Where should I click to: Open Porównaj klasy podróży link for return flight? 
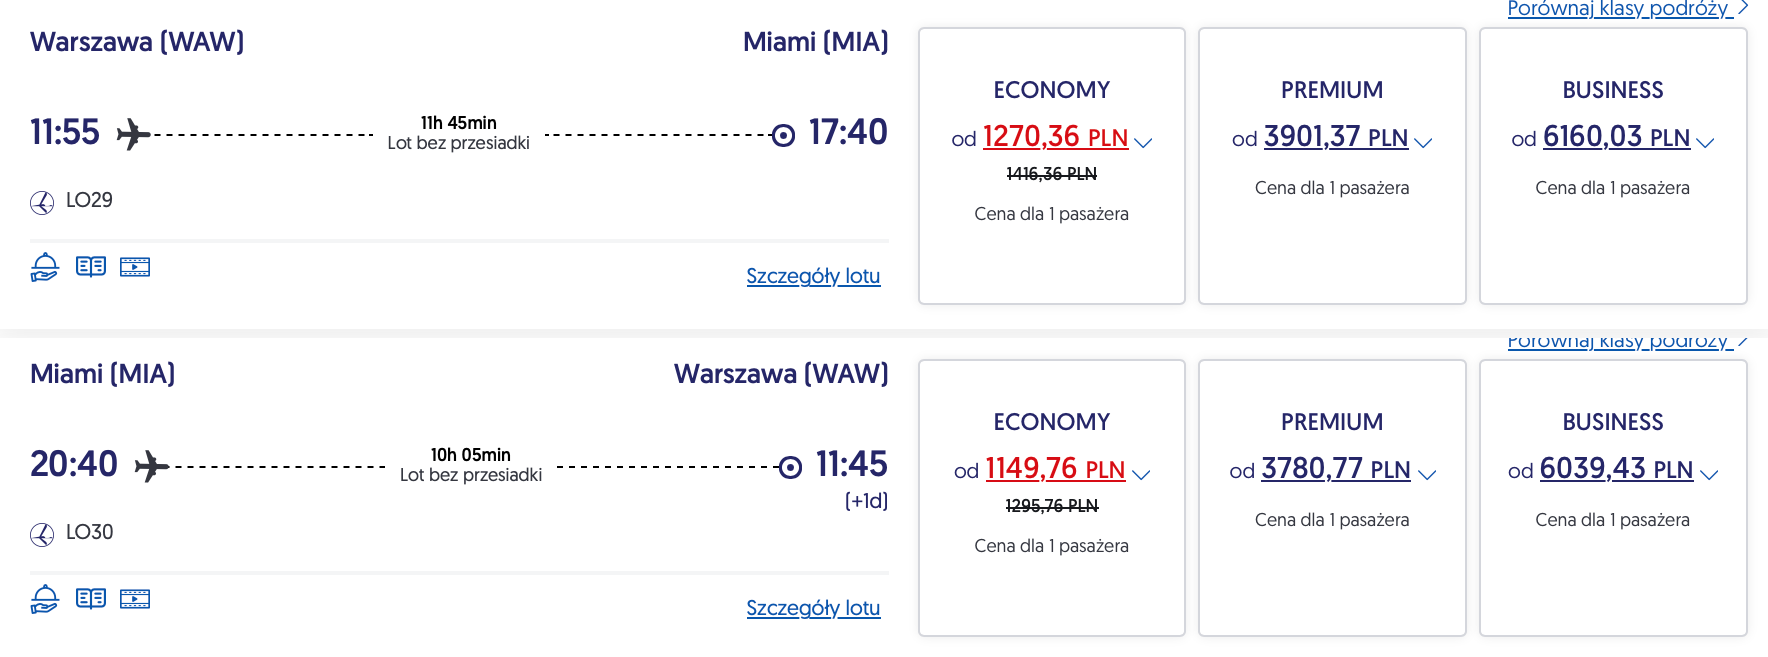coord(1620,342)
